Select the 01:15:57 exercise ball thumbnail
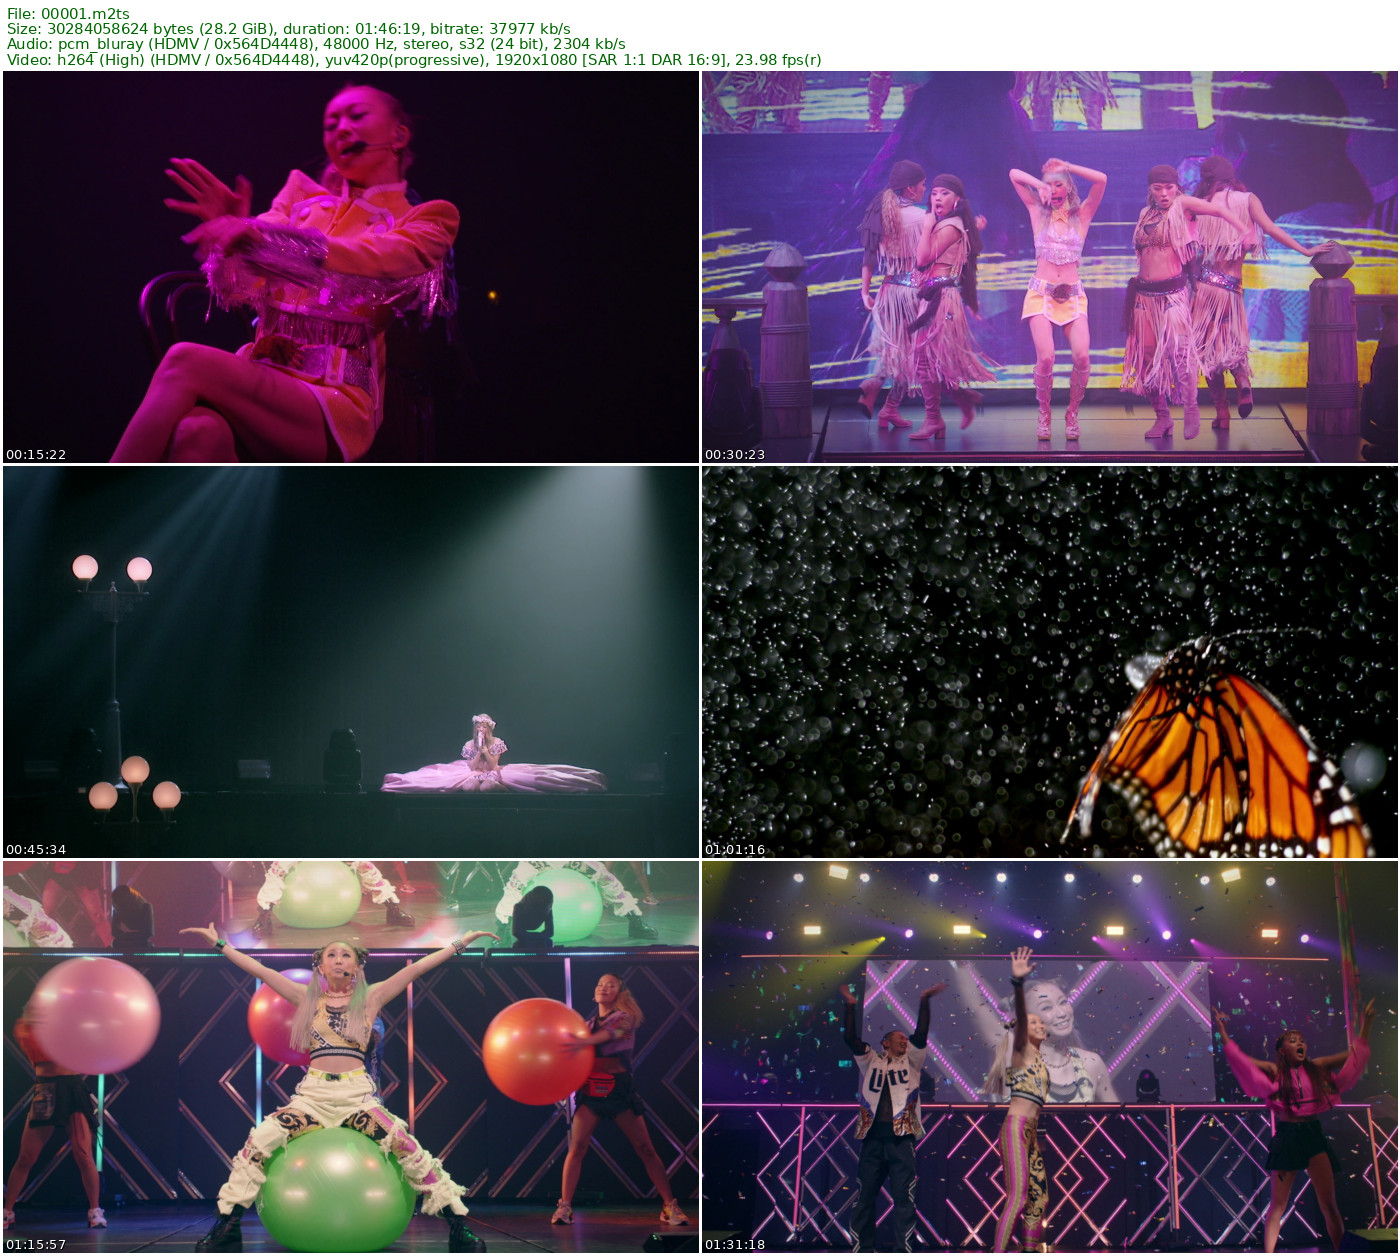1400x1256 pixels. 351,1057
